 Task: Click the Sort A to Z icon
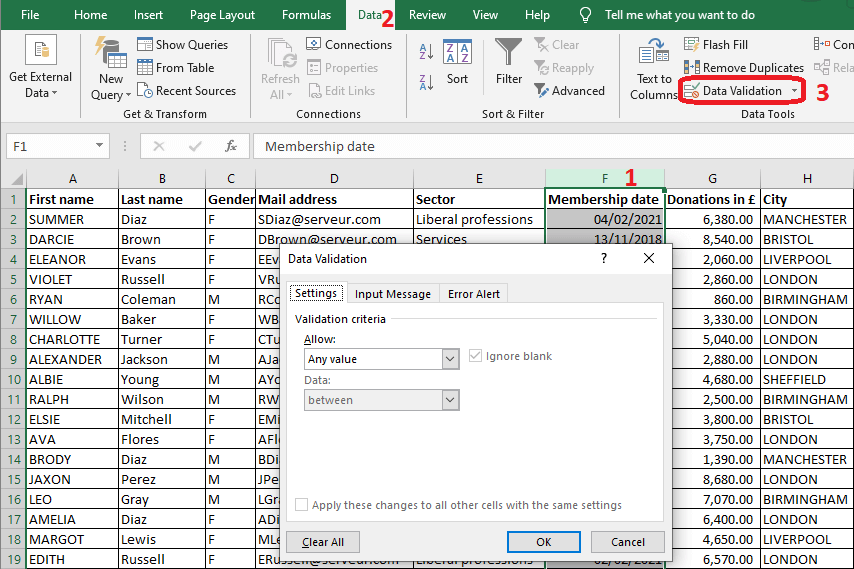tap(426, 52)
